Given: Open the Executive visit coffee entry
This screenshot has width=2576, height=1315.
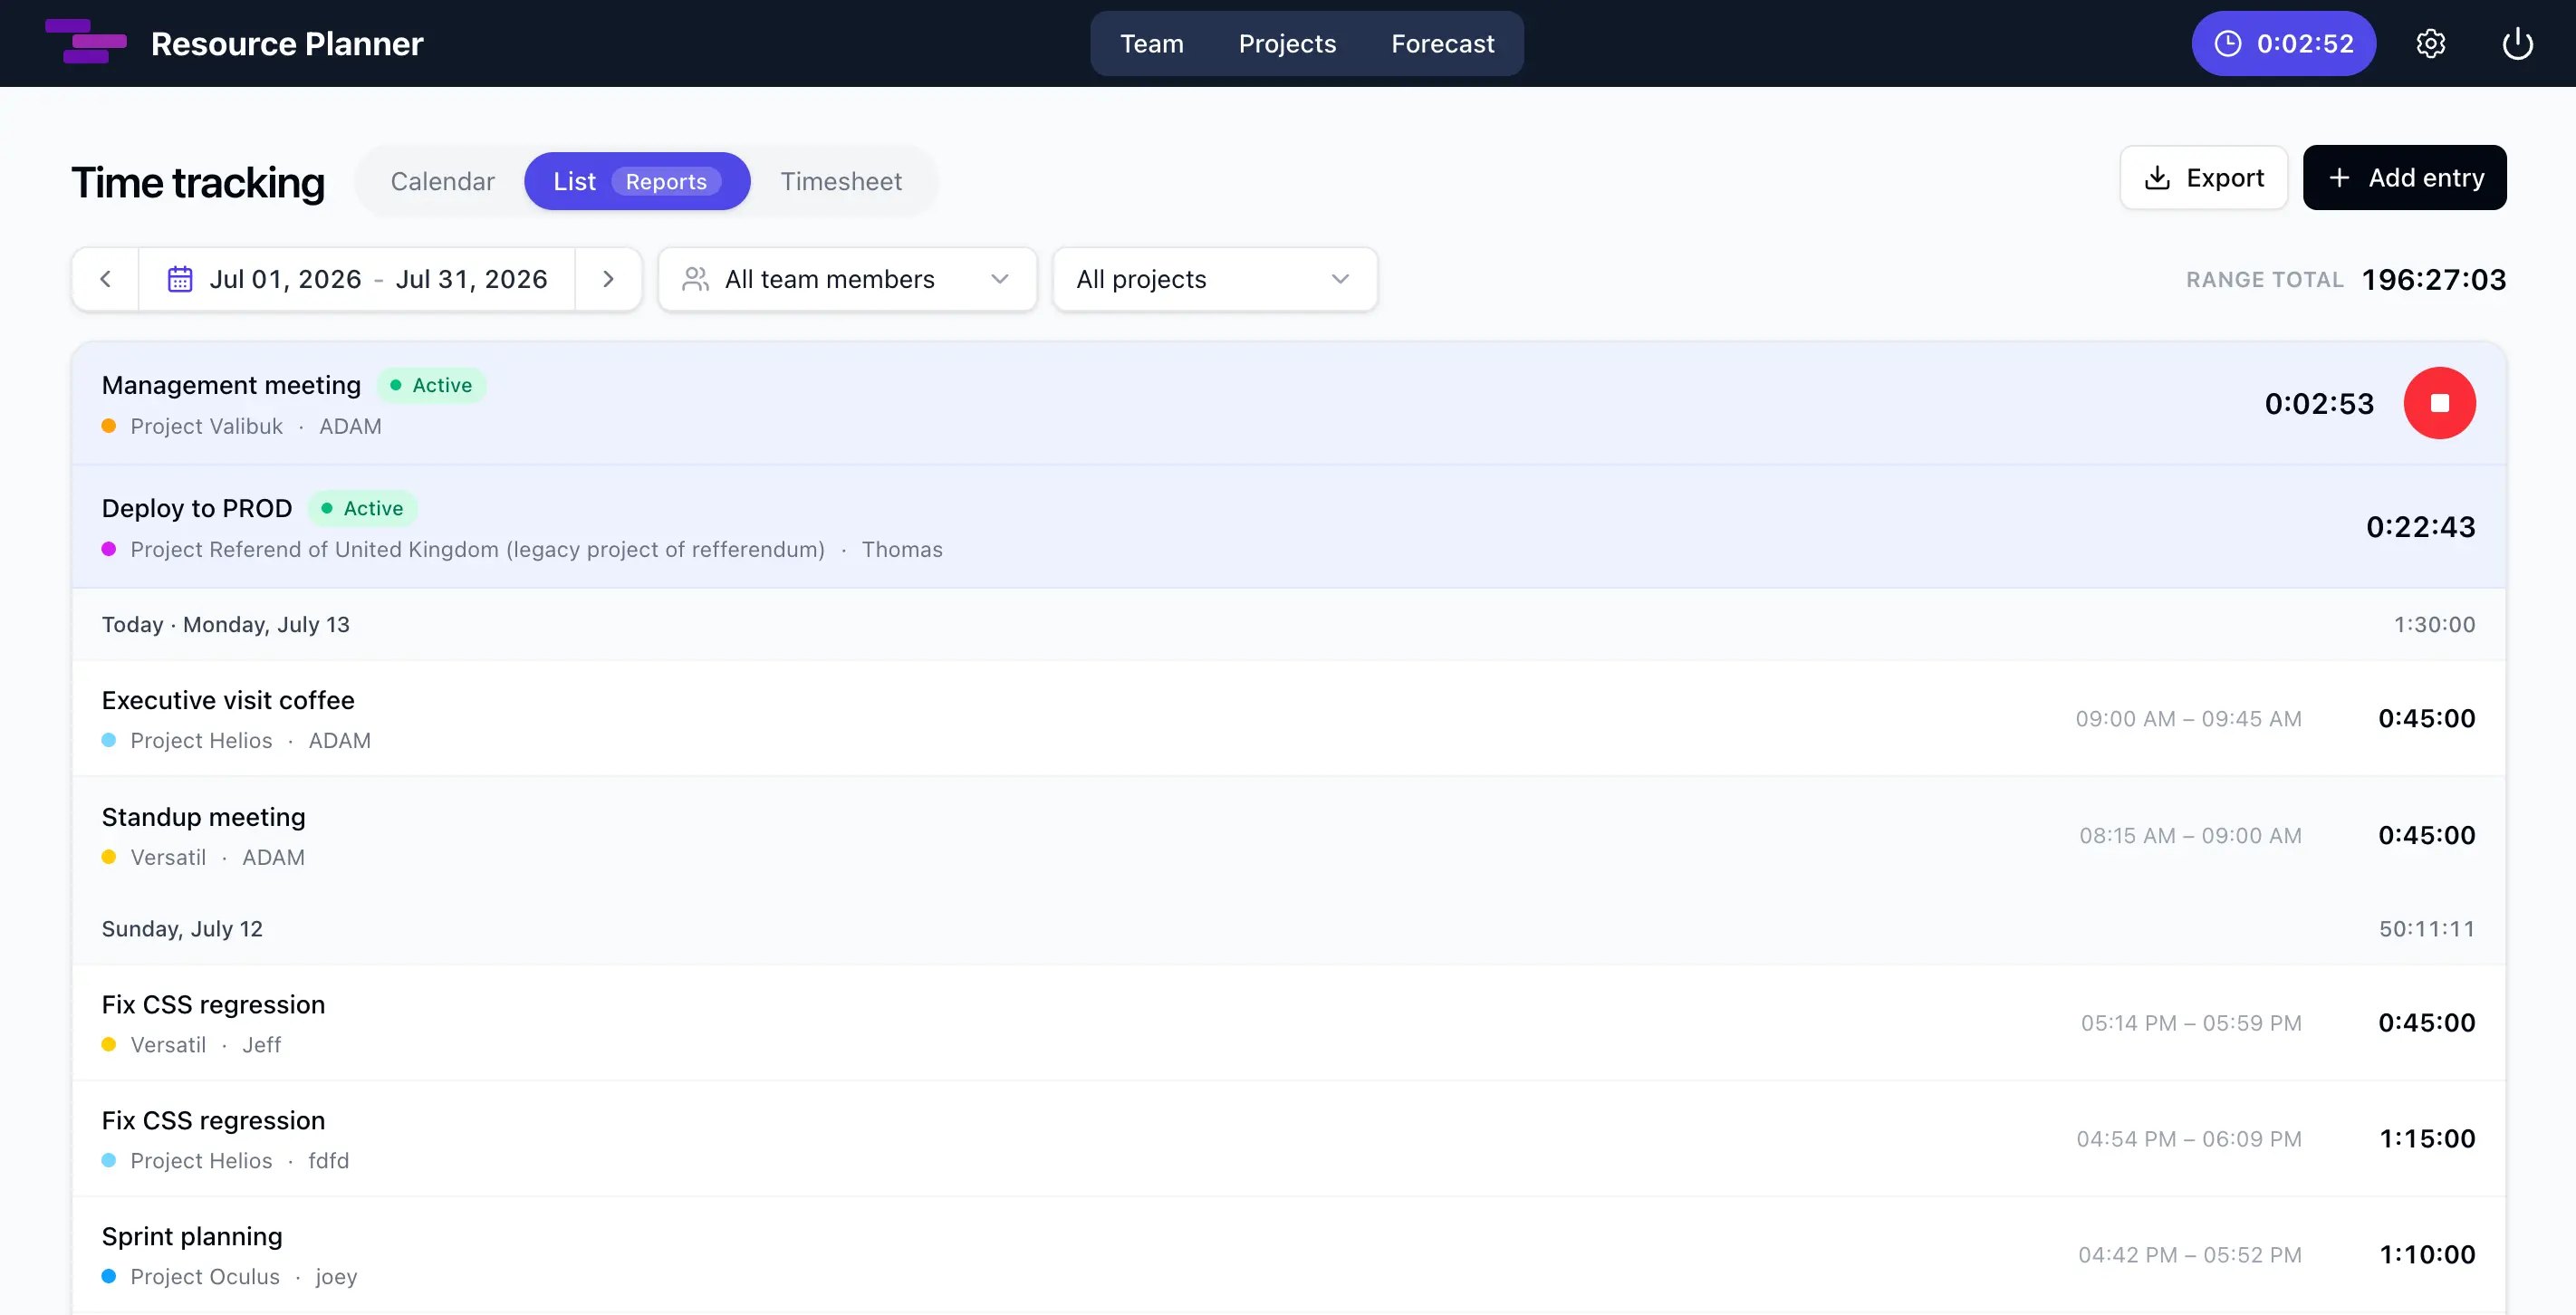Looking at the screenshot, I should (1288, 718).
